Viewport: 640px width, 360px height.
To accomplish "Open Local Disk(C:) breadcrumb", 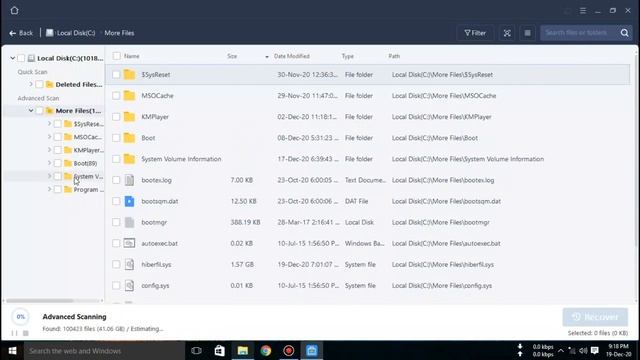I will (71, 33).
